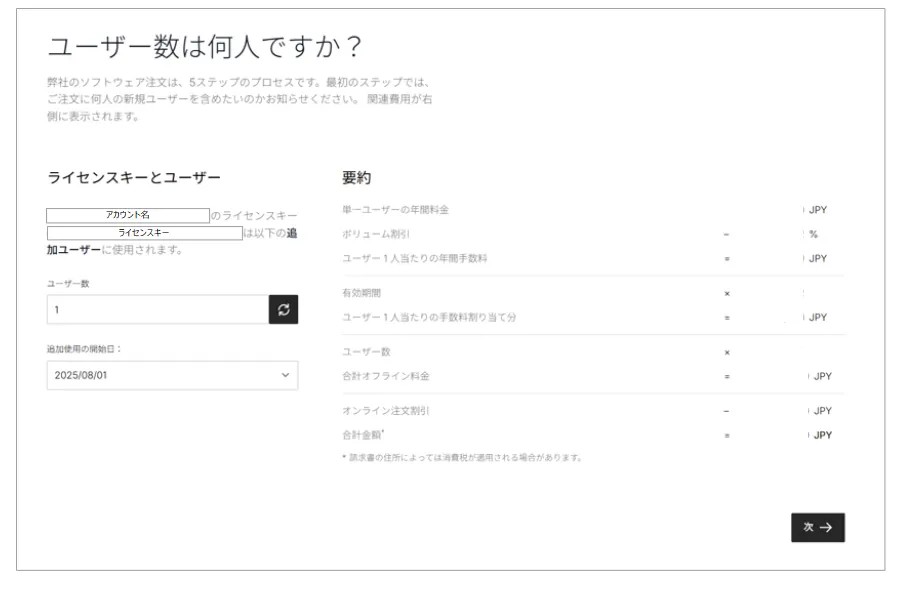The width and height of the screenshot is (897, 592).
Task: Select the ライセンスキーとユーザー section heading
Action: [x=134, y=178]
